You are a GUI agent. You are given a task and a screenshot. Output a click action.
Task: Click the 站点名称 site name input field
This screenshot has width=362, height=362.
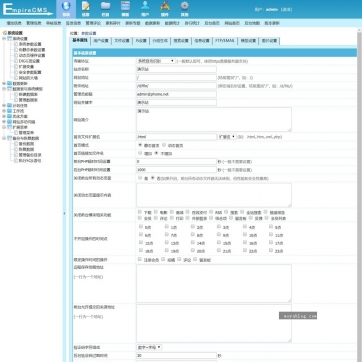pos(176,69)
